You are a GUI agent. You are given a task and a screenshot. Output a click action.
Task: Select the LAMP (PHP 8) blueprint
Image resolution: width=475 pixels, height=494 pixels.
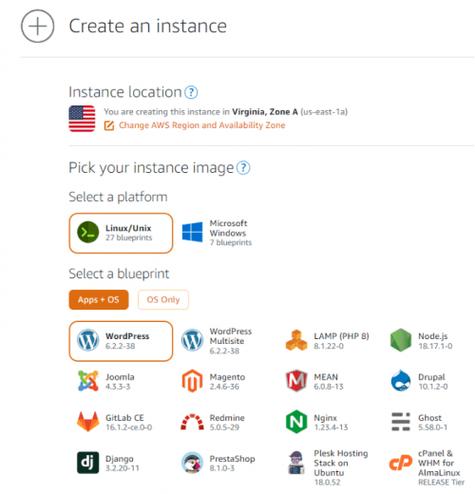click(x=328, y=340)
